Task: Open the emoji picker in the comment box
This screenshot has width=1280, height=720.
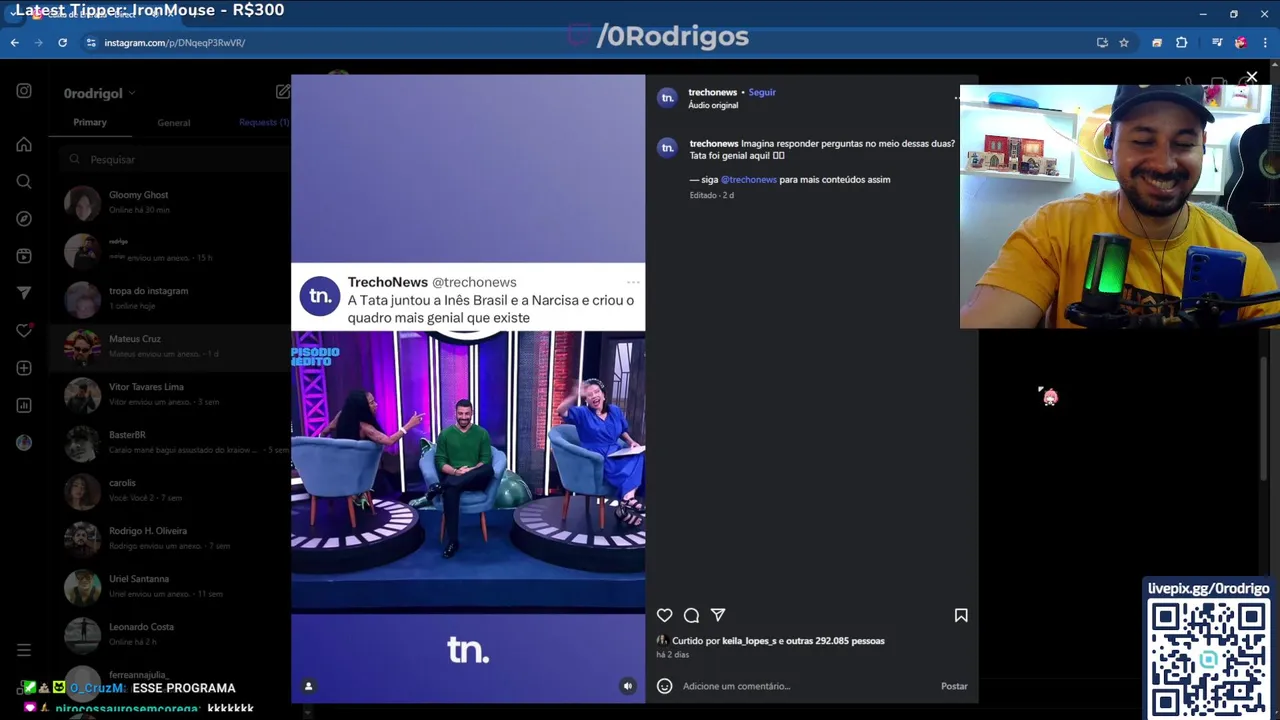Action: point(664,686)
